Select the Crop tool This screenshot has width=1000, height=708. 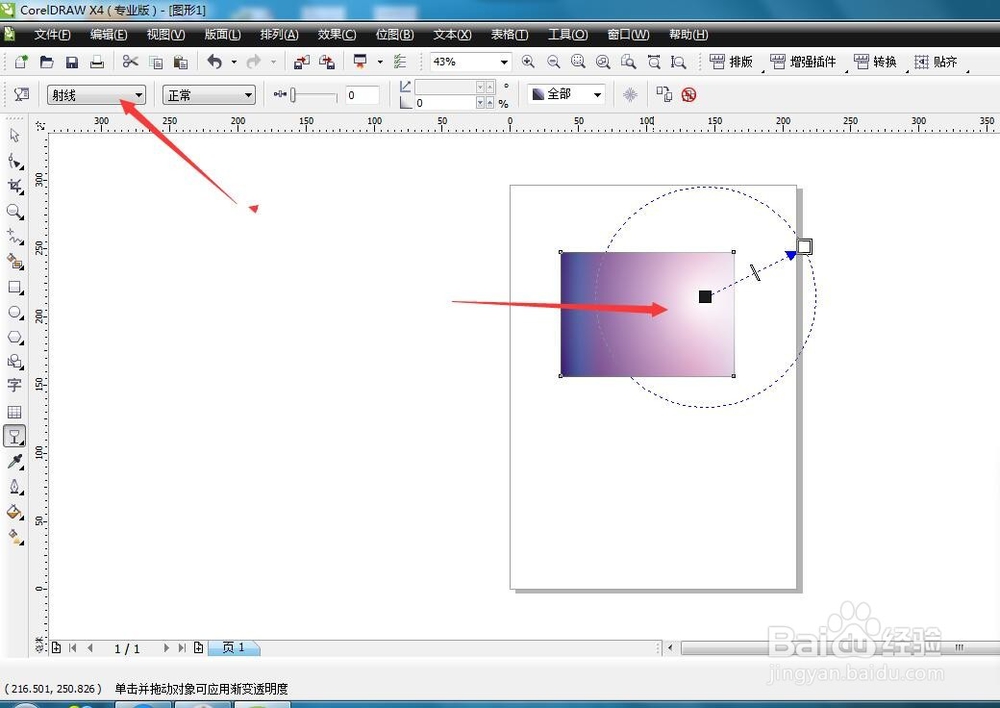coord(15,186)
